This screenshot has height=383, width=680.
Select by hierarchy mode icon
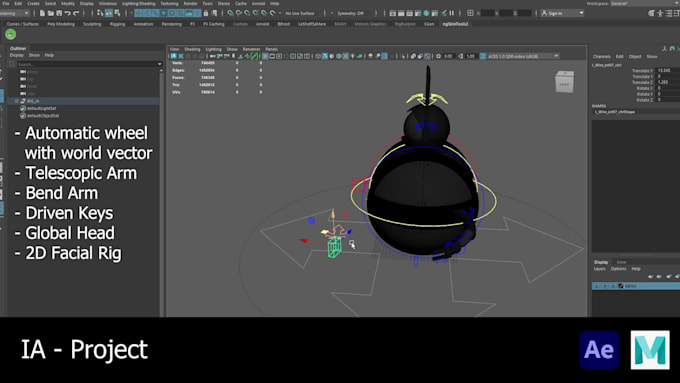[100, 13]
